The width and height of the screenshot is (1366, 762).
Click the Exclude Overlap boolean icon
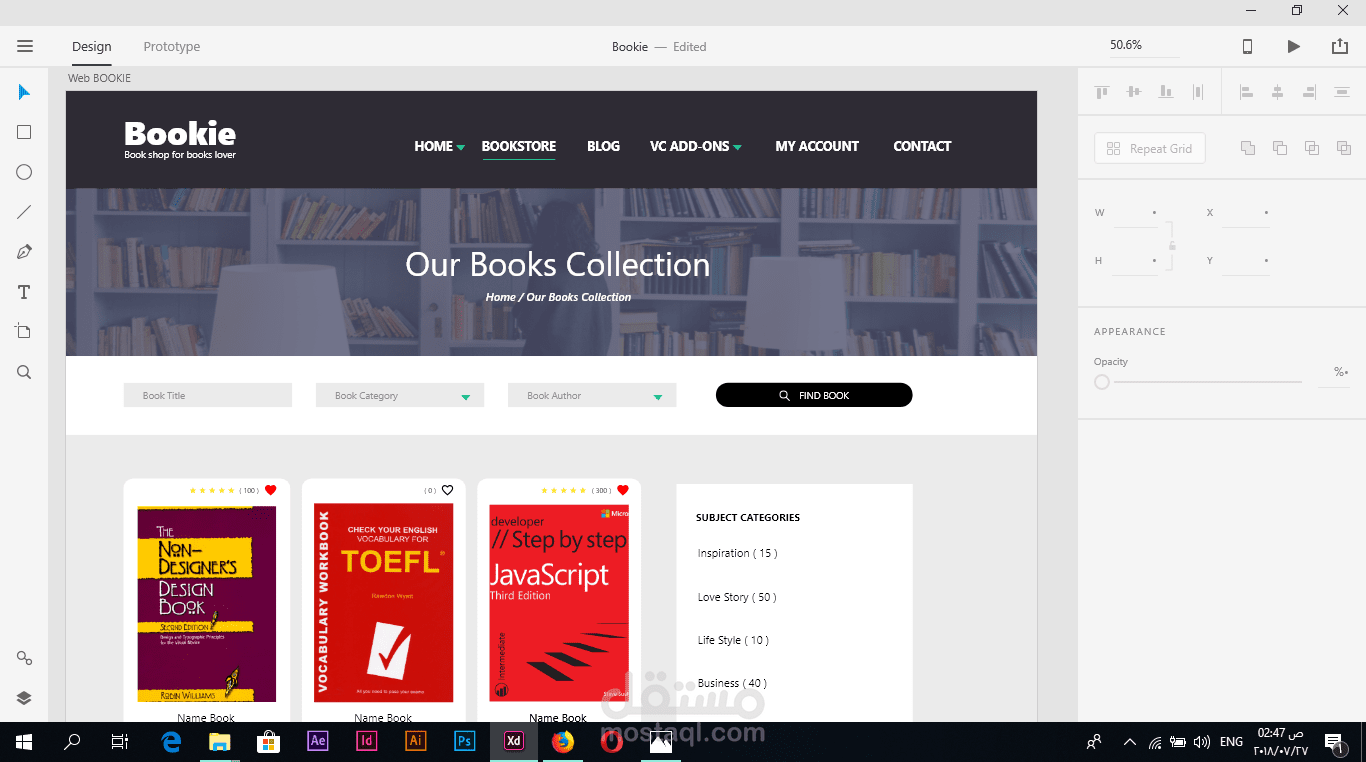pyautogui.click(x=1344, y=148)
